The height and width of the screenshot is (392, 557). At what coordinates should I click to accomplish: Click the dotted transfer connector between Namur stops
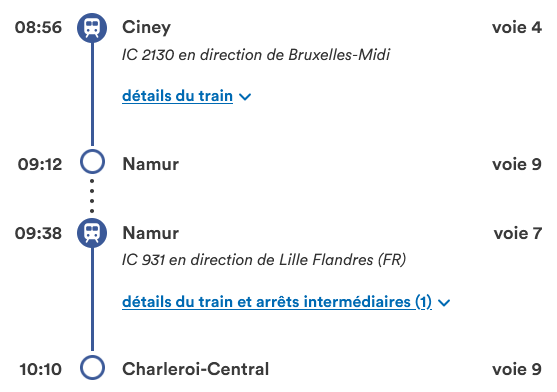click(x=92, y=196)
